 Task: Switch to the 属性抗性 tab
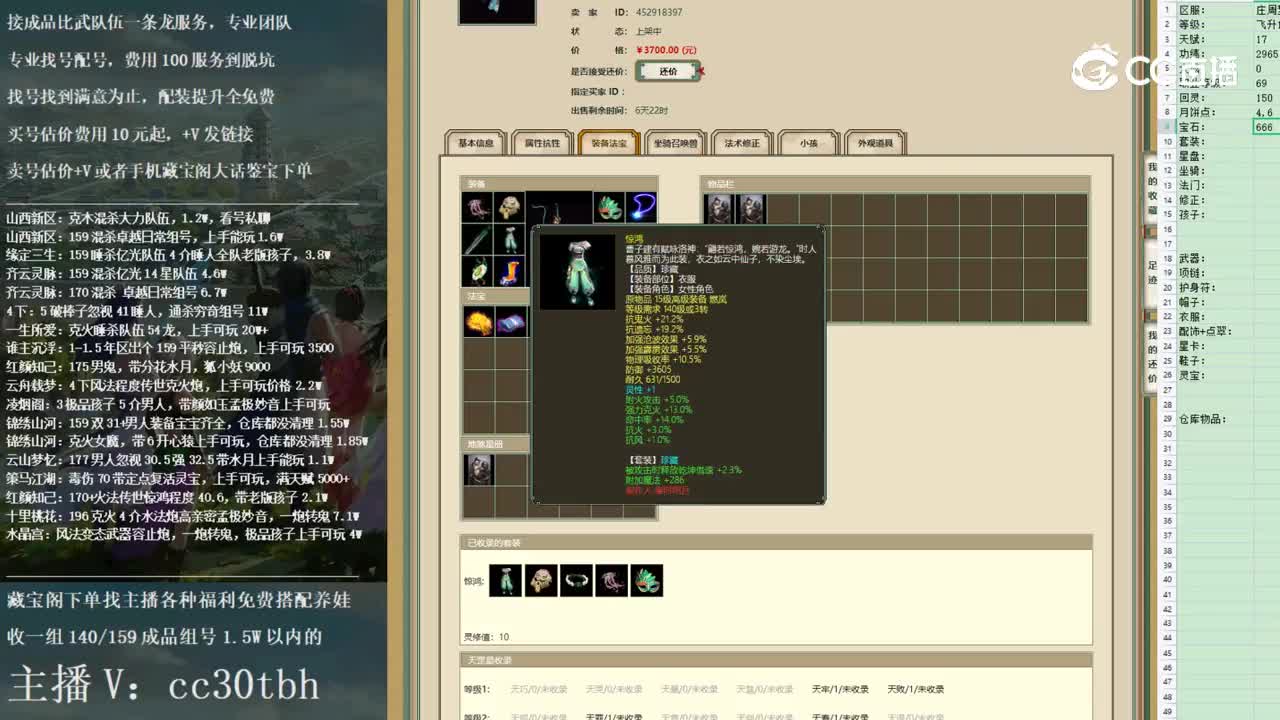click(x=543, y=143)
